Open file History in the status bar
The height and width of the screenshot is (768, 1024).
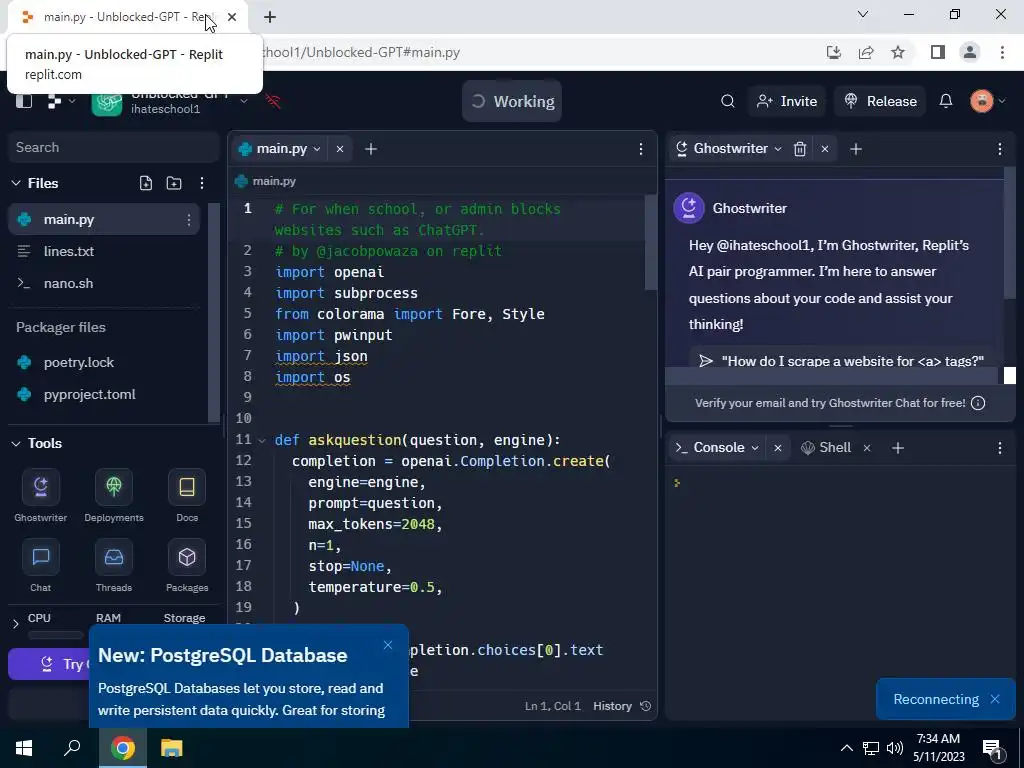(622, 706)
